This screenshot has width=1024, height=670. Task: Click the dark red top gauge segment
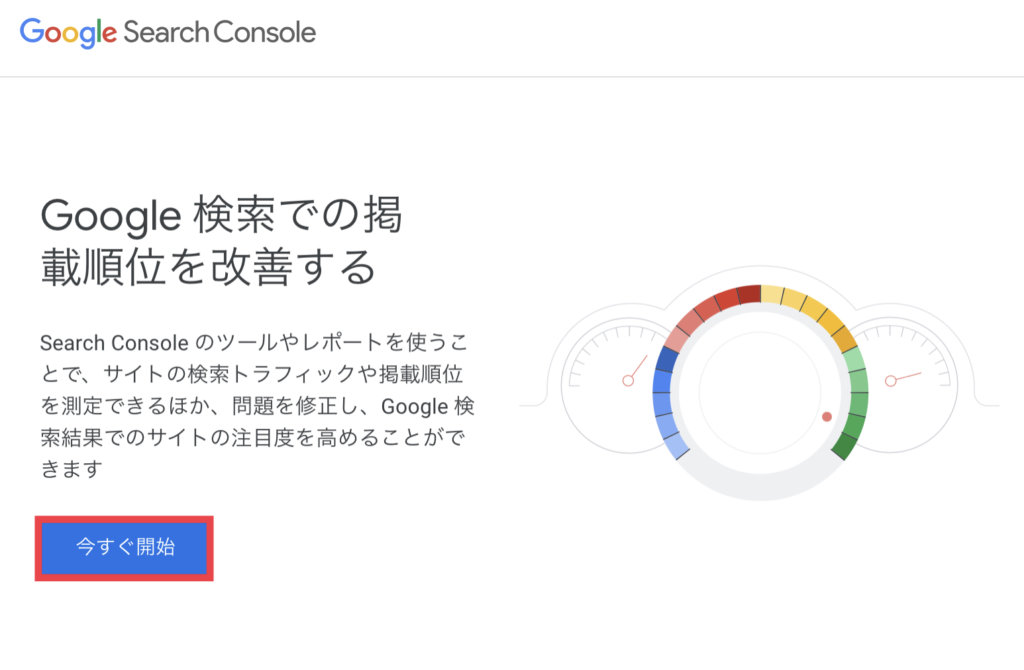coord(749,295)
